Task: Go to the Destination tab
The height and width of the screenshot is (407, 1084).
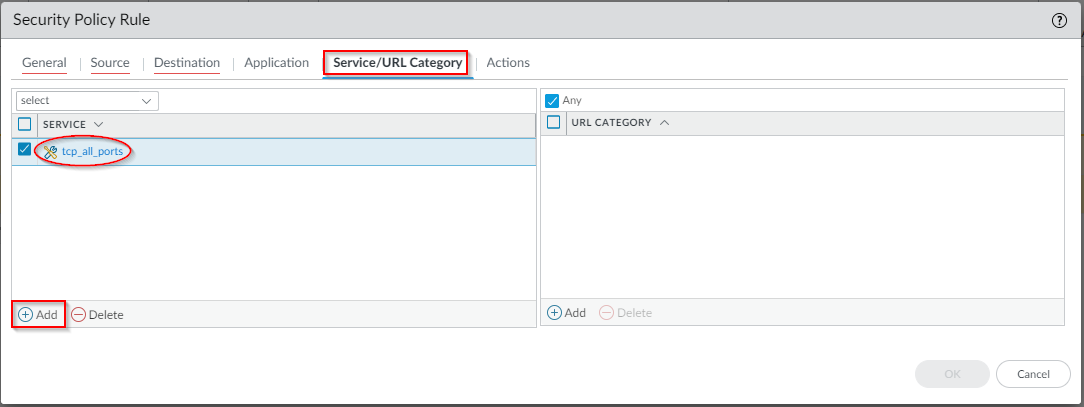Action: tap(187, 63)
